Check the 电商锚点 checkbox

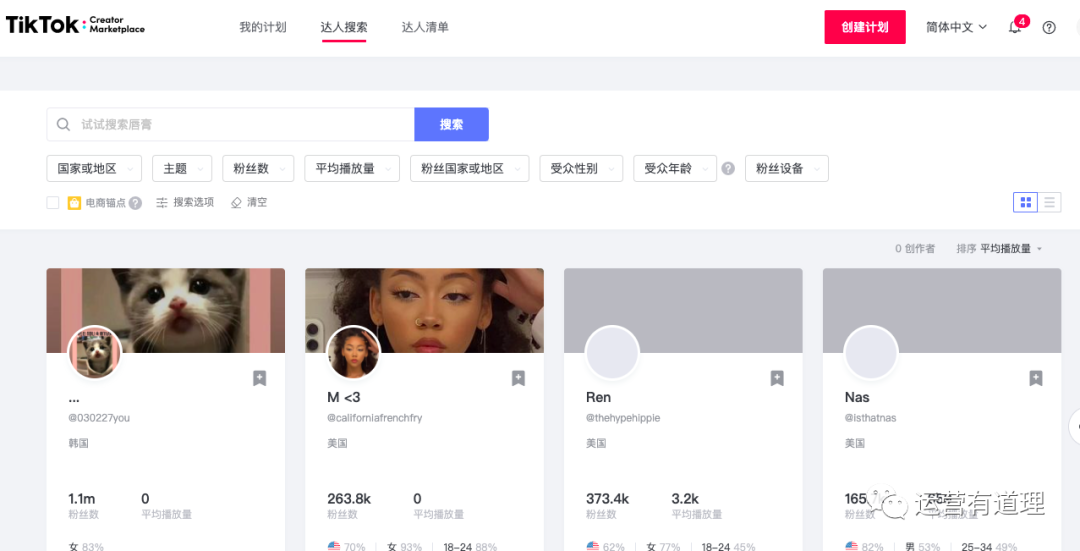tap(53, 203)
